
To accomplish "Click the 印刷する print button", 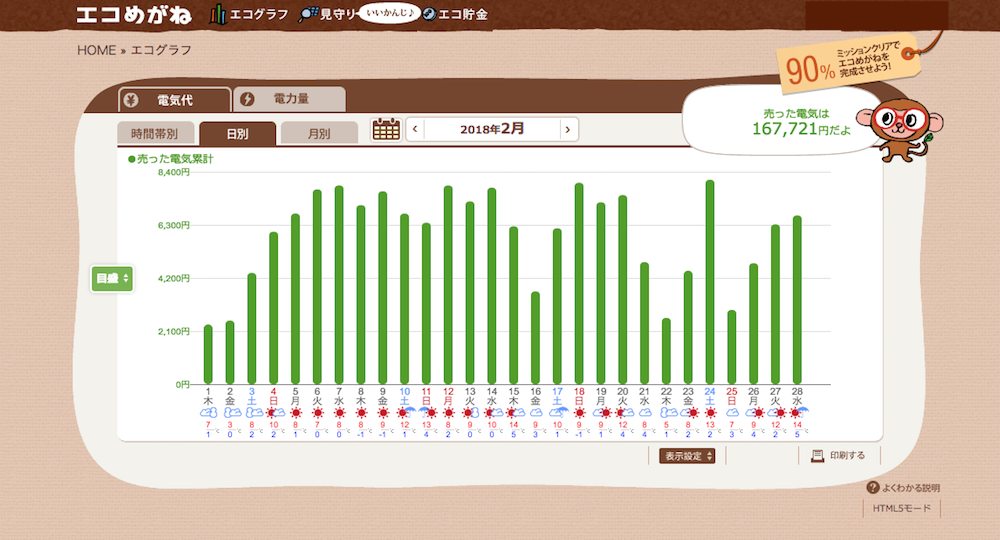I will pyautogui.click(x=838, y=455).
